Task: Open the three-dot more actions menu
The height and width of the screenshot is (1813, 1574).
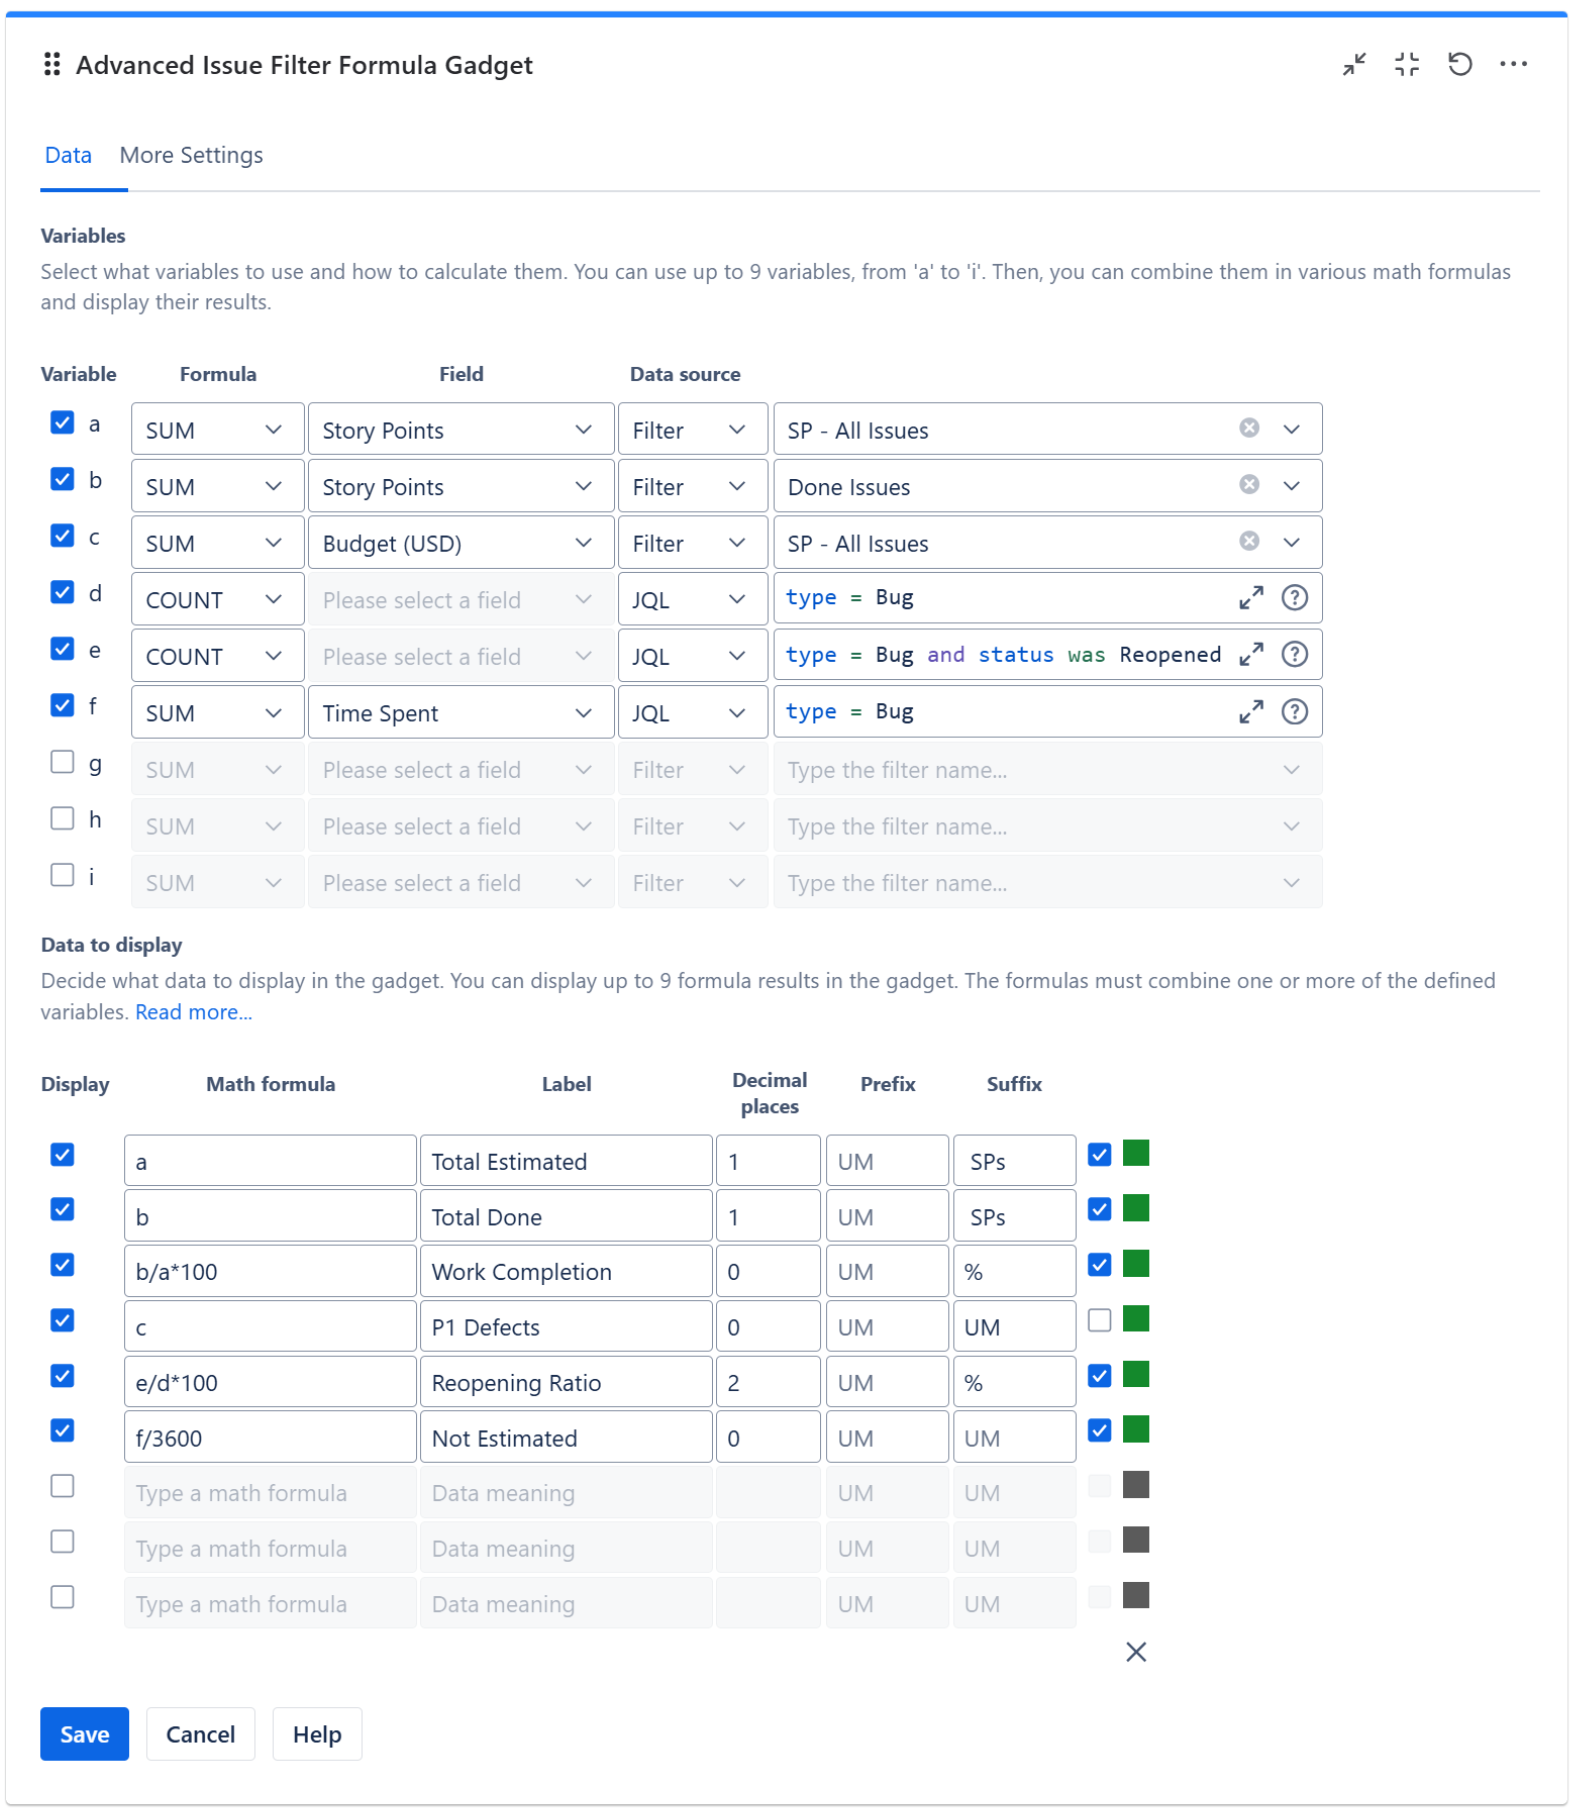Action: pyautogui.click(x=1512, y=65)
